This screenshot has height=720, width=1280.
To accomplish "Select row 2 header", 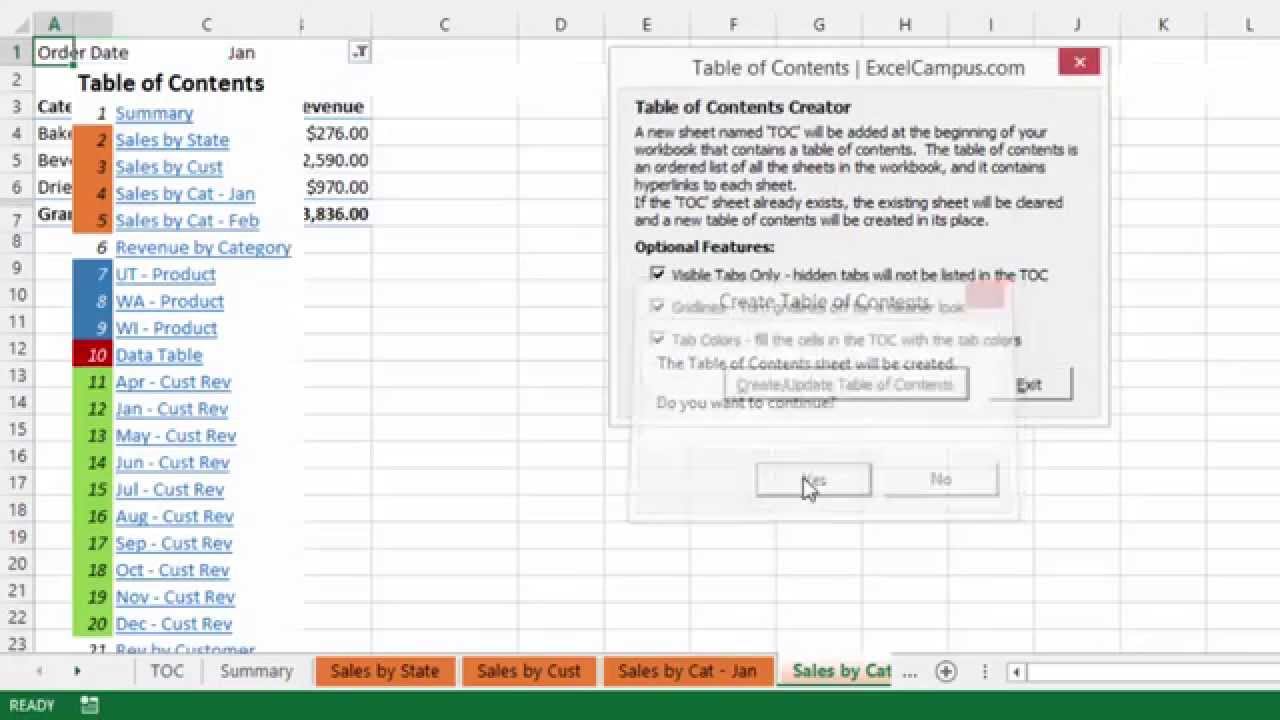I will (x=16, y=79).
